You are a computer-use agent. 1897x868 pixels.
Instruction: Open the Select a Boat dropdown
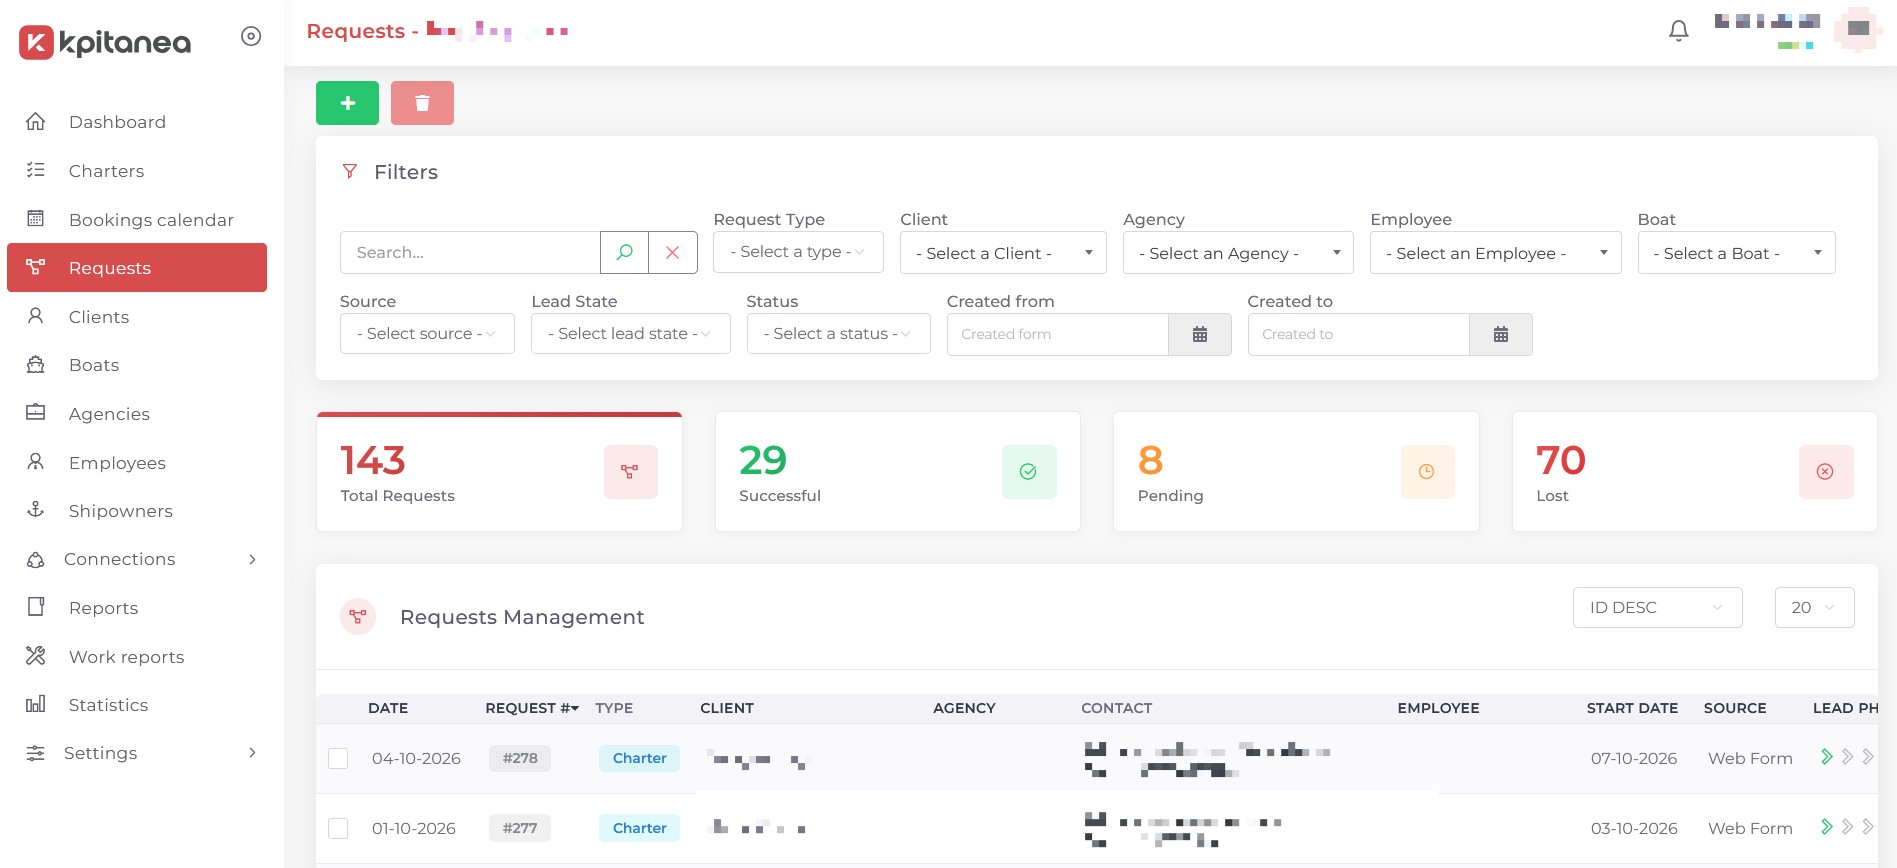pos(1736,253)
